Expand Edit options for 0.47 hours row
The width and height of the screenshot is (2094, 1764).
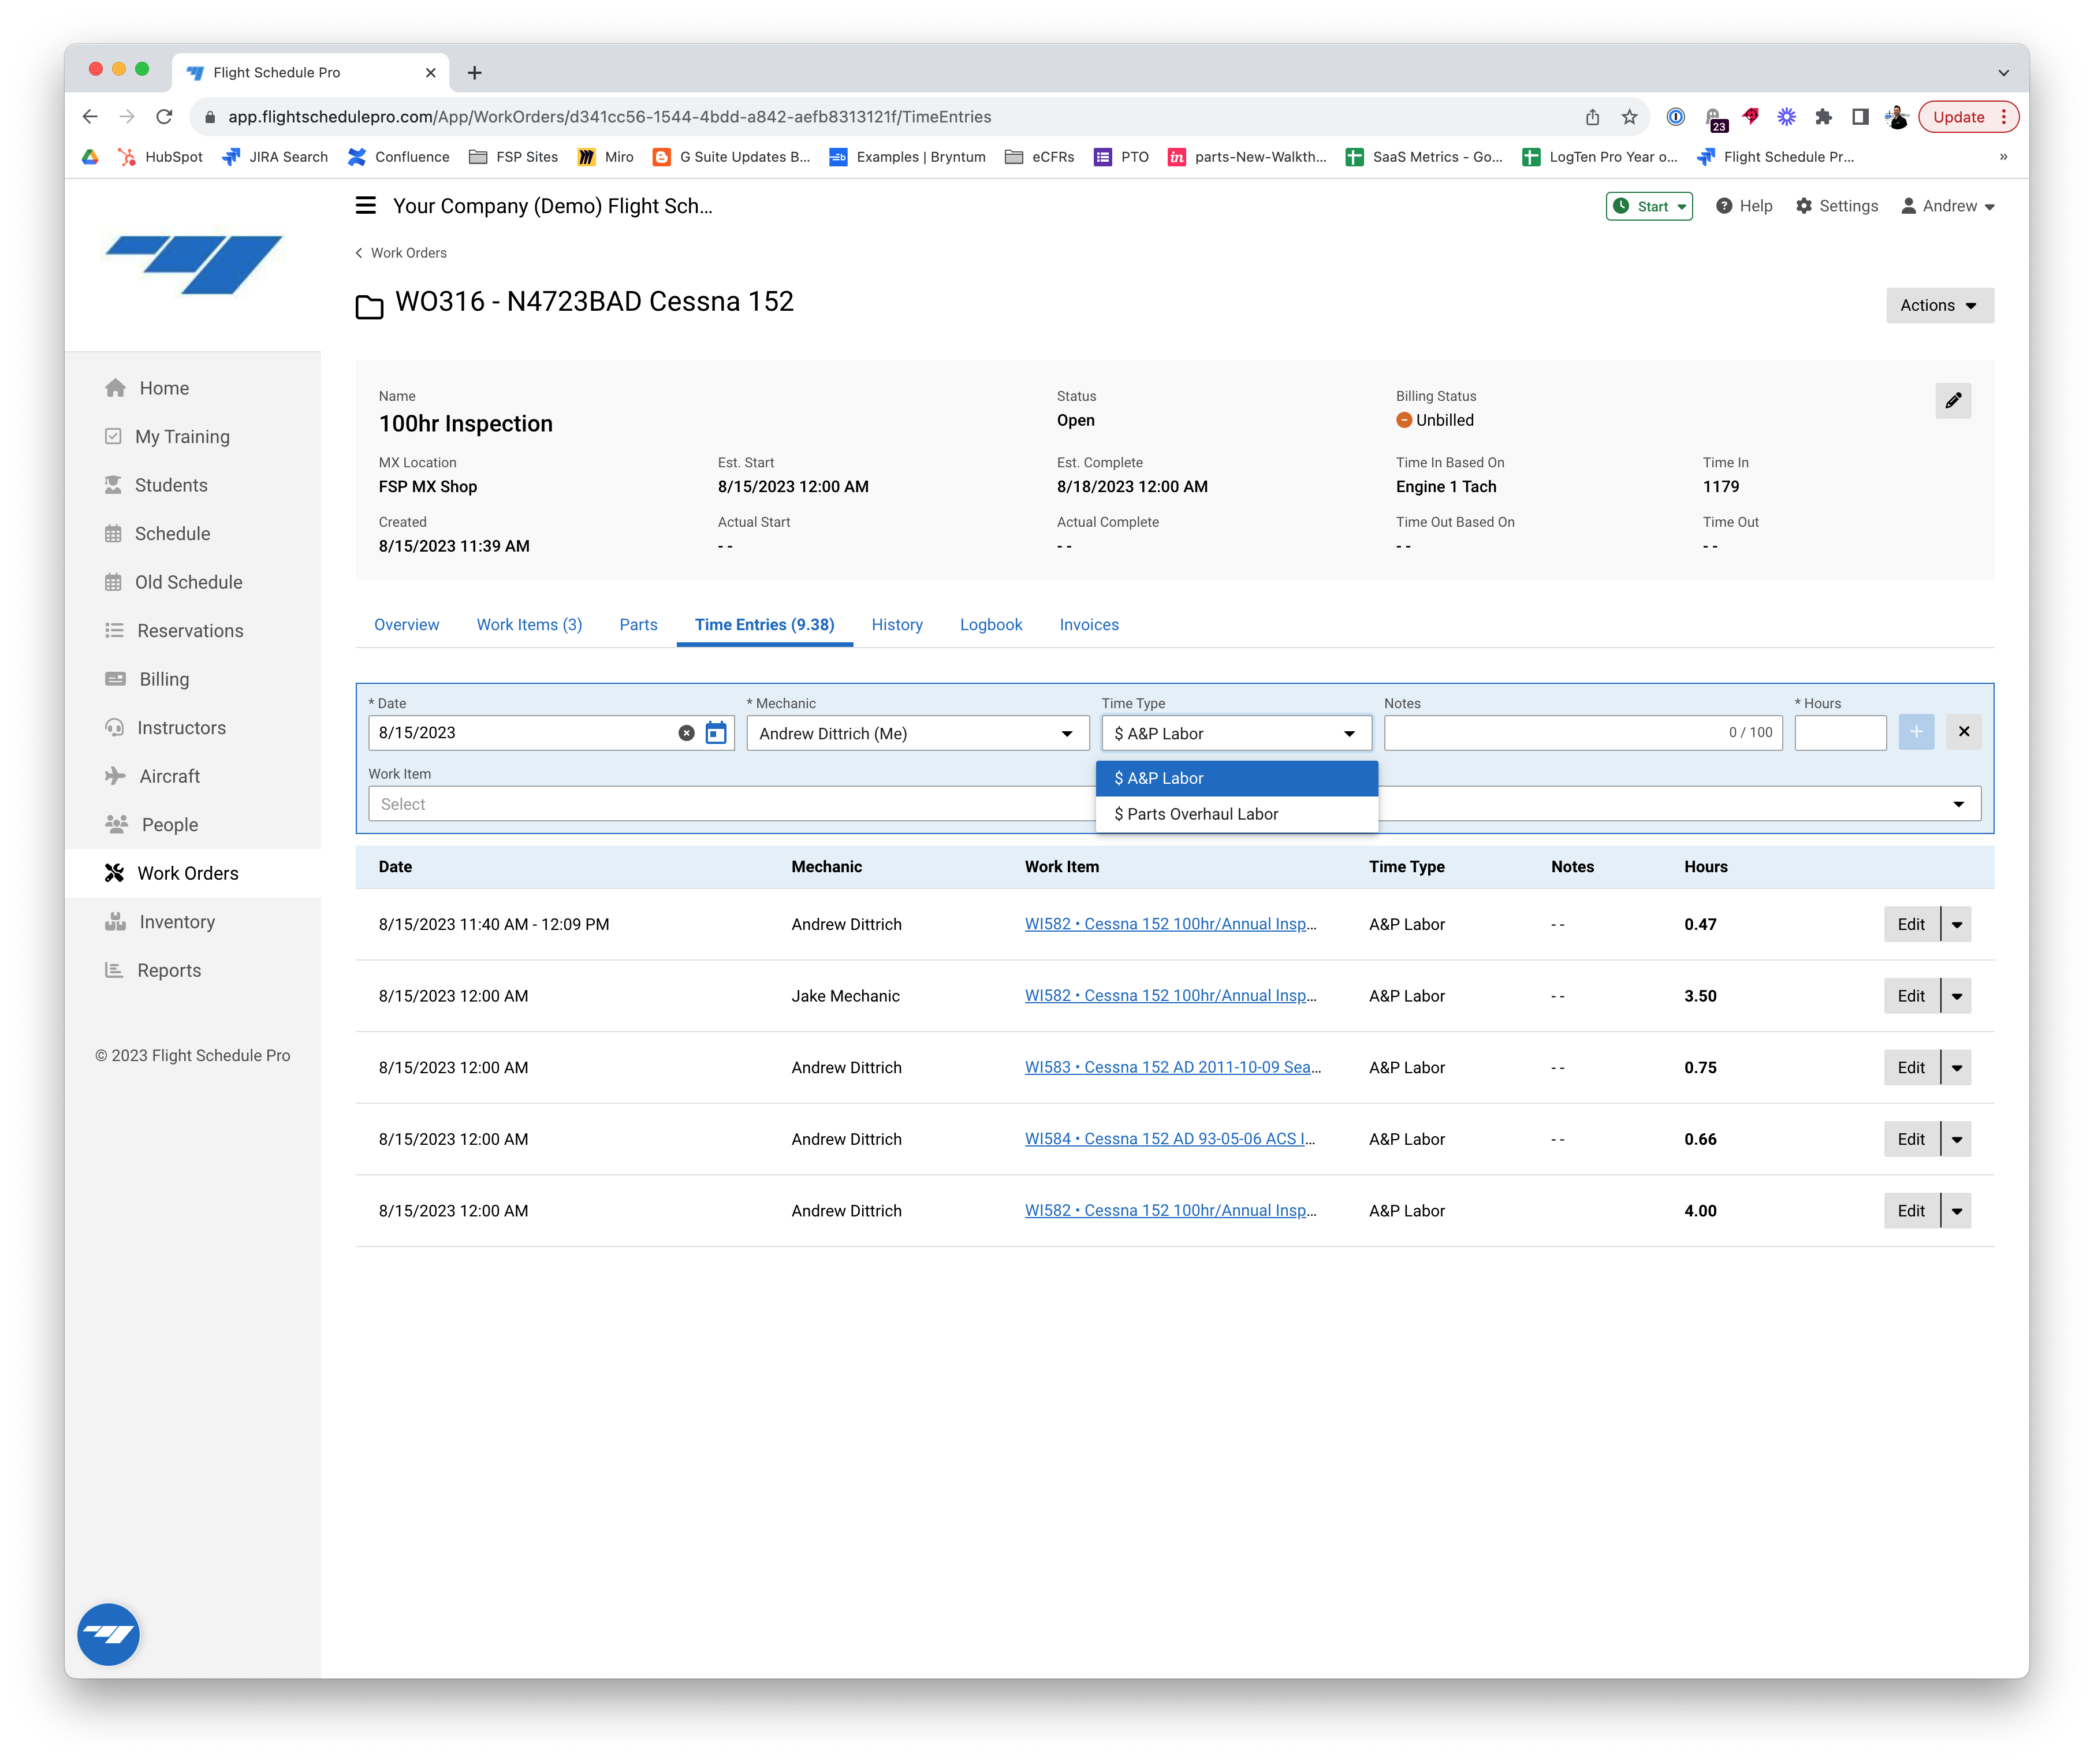click(x=1956, y=924)
